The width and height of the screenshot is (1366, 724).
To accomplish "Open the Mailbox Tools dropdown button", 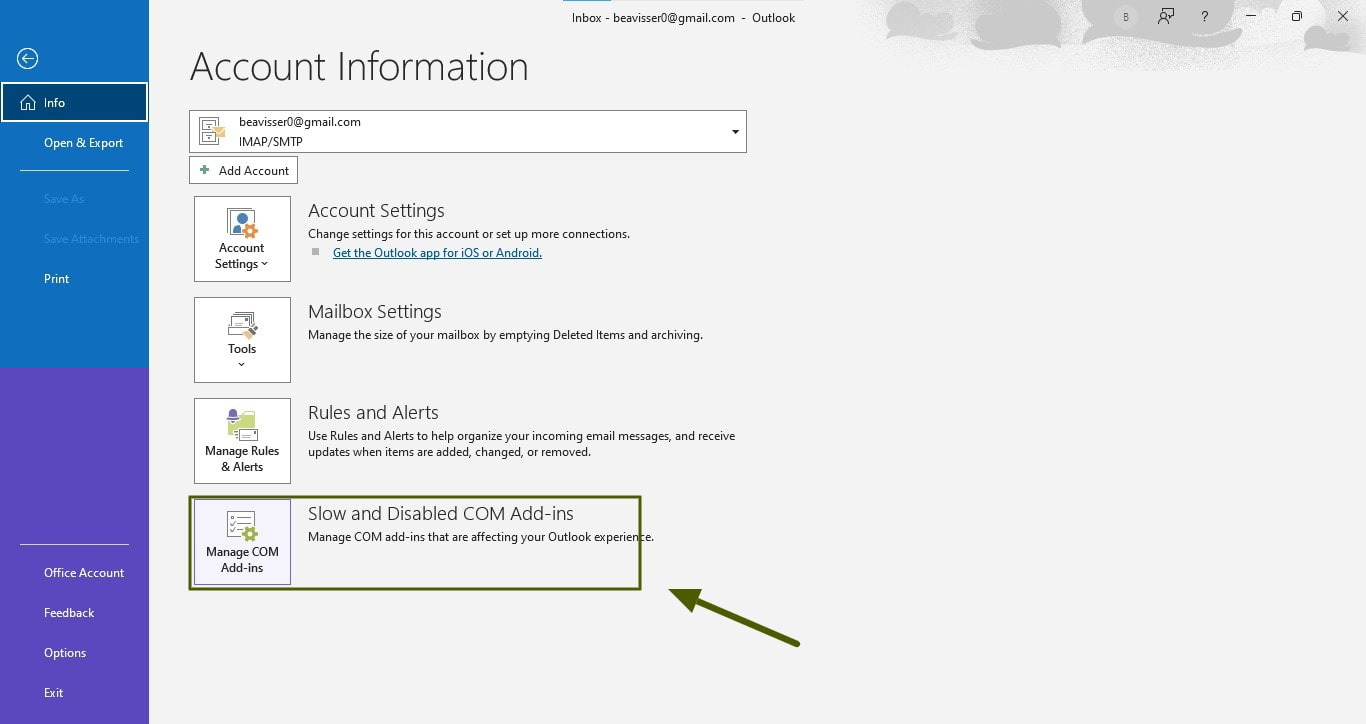I will 242,340.
